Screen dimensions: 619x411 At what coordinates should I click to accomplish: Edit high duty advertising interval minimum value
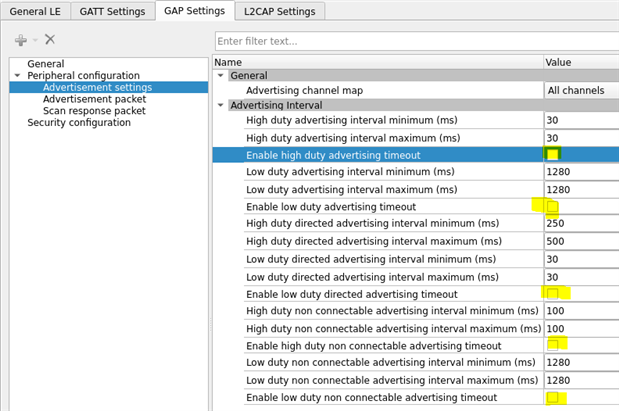point(580,120)
